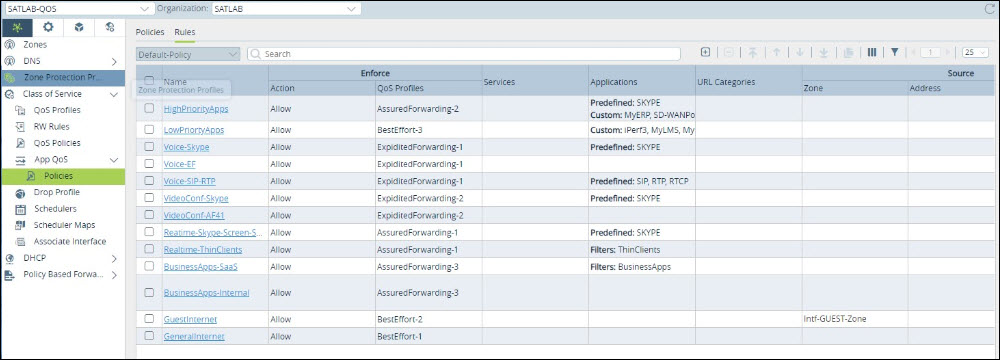Click the Drop Profile icon

click(20, 192)
